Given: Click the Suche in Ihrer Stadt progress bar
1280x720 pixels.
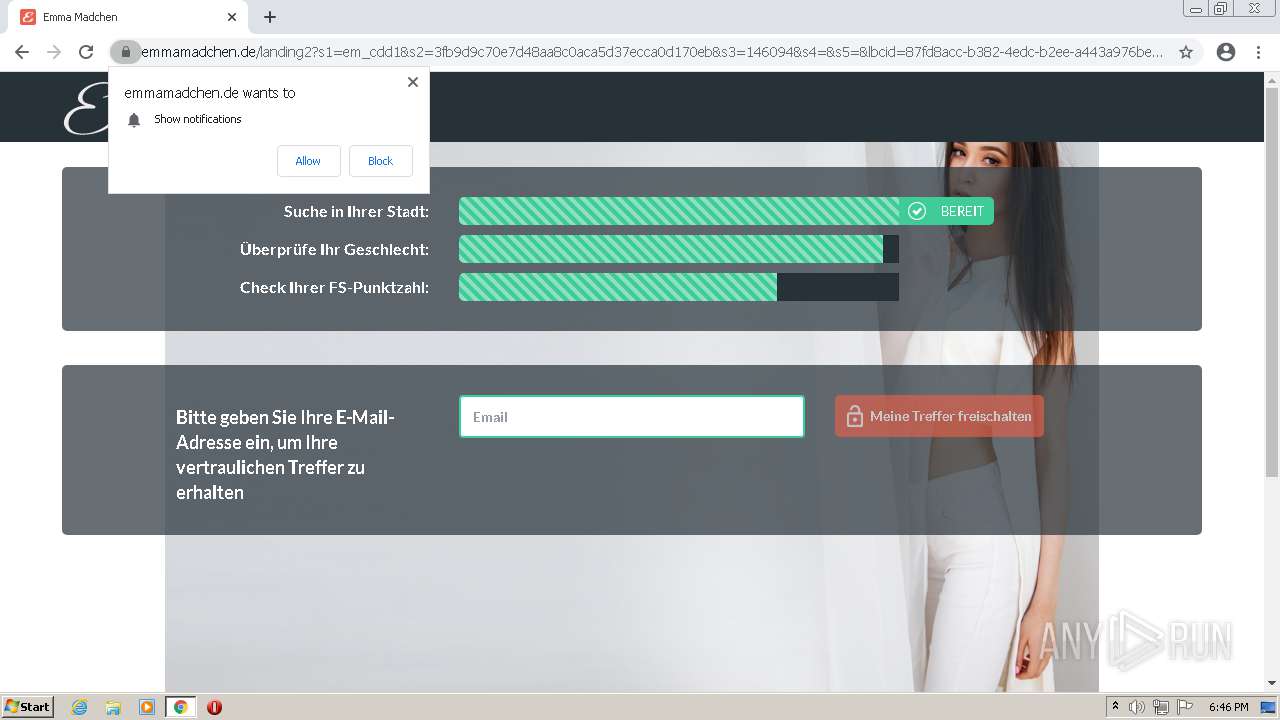Looking at the screenshot, I should [679, 211].
